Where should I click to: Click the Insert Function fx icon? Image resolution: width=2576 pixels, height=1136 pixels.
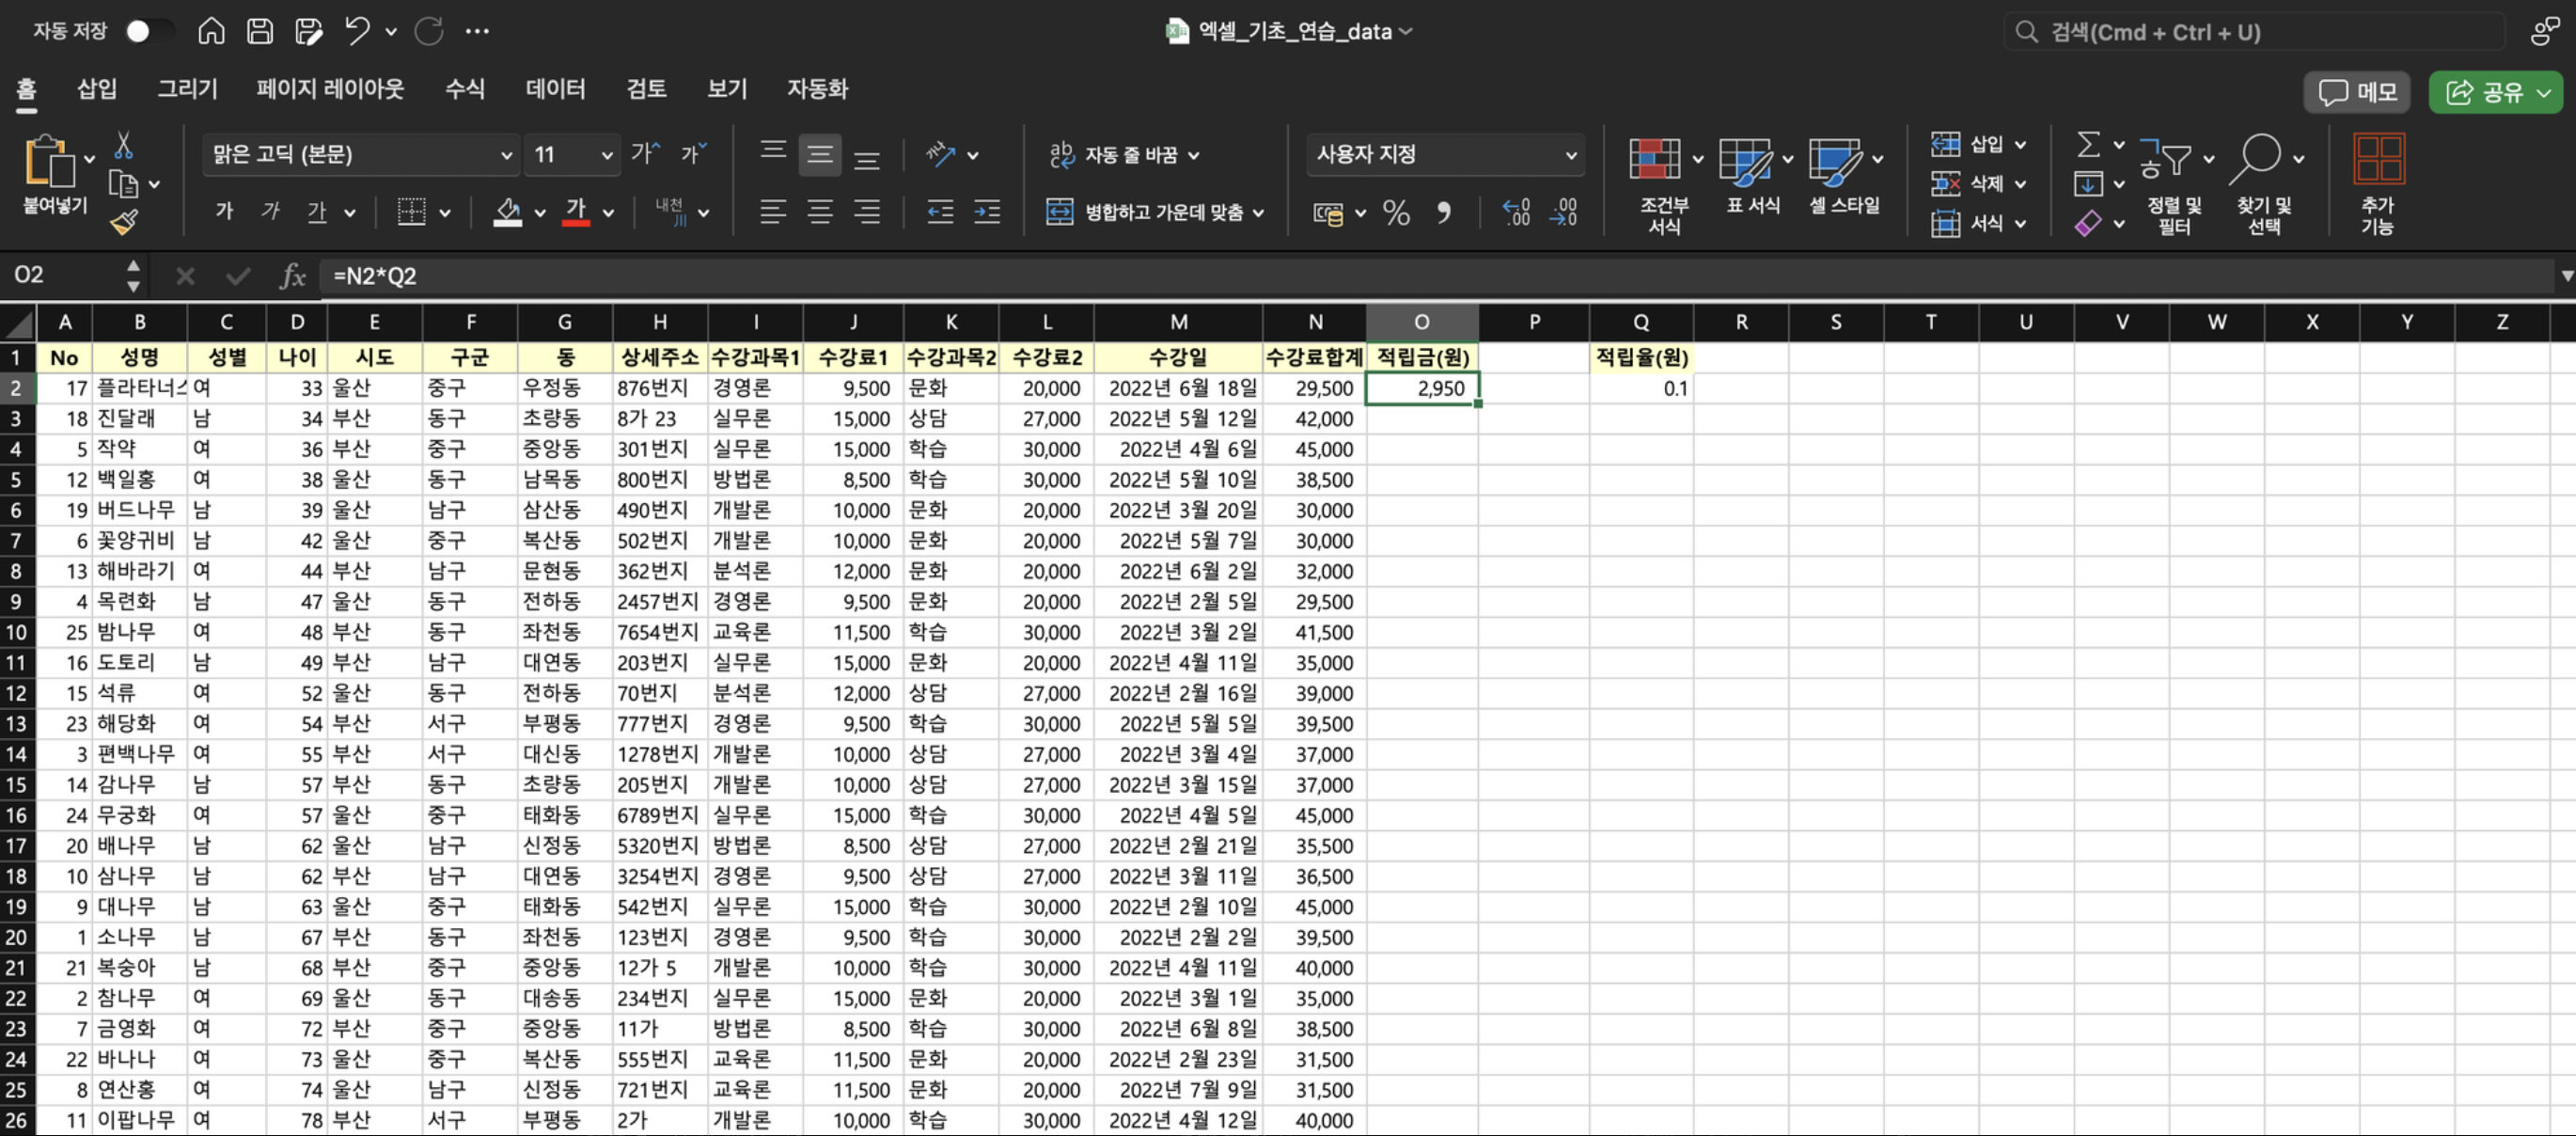tap(292, 276)
